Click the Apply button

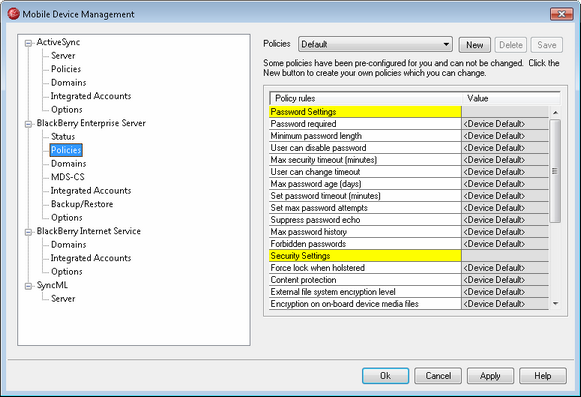point(490,376)
